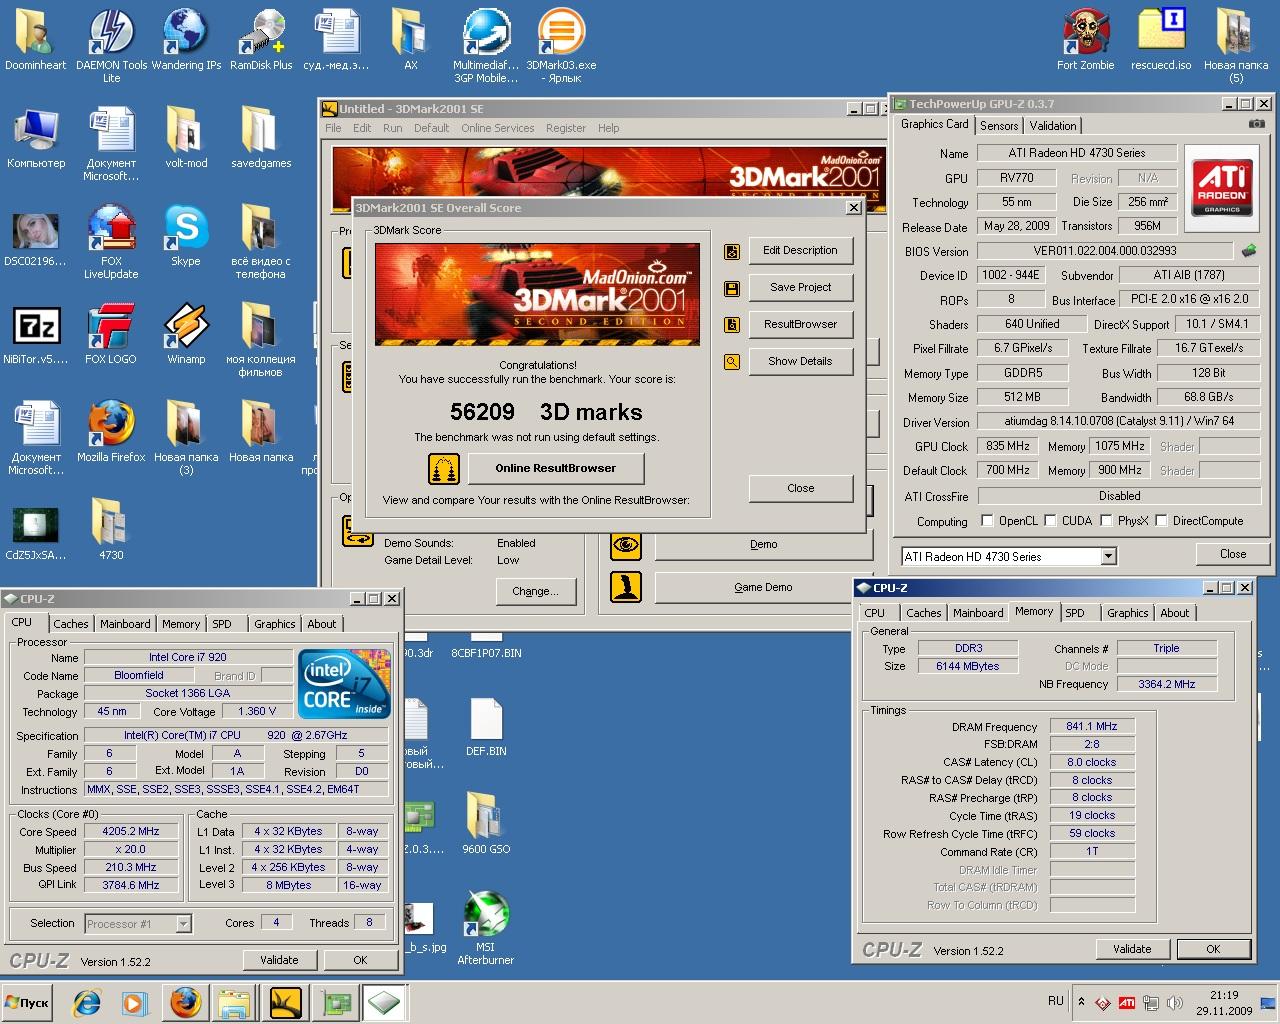Launch DAEMON Tools Lite shortcut
The width and height of the screenshot is (1280, 1024).
coord(111,45)
